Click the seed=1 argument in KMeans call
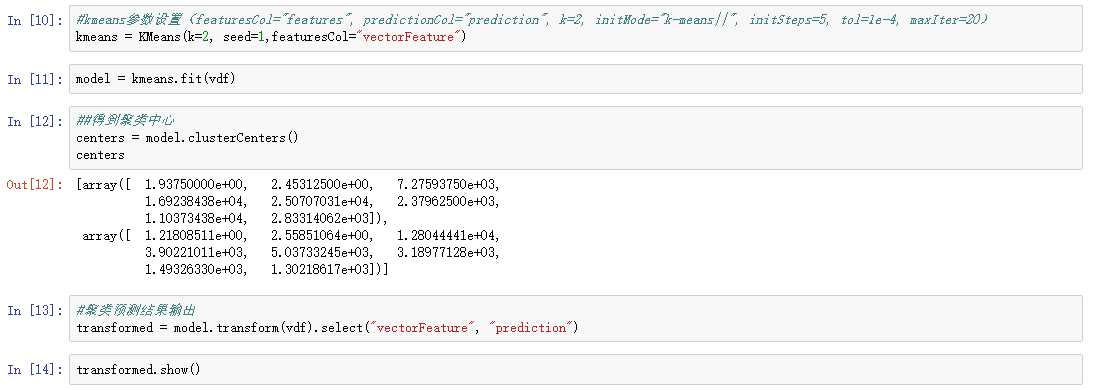Image resolution: width=1096 pixels, height=390 pixels. [x=243, y=37]
